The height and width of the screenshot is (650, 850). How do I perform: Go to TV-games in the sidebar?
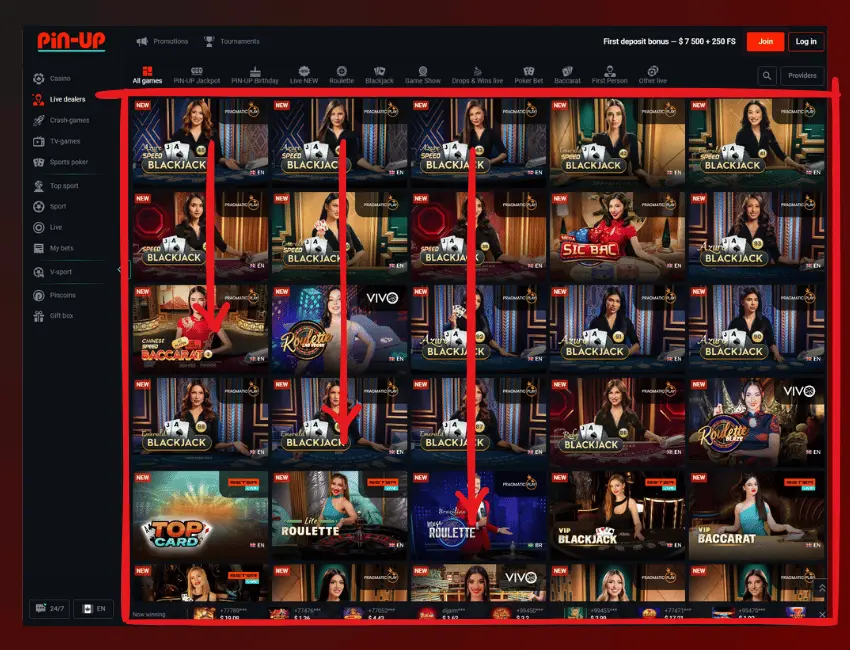56,141
